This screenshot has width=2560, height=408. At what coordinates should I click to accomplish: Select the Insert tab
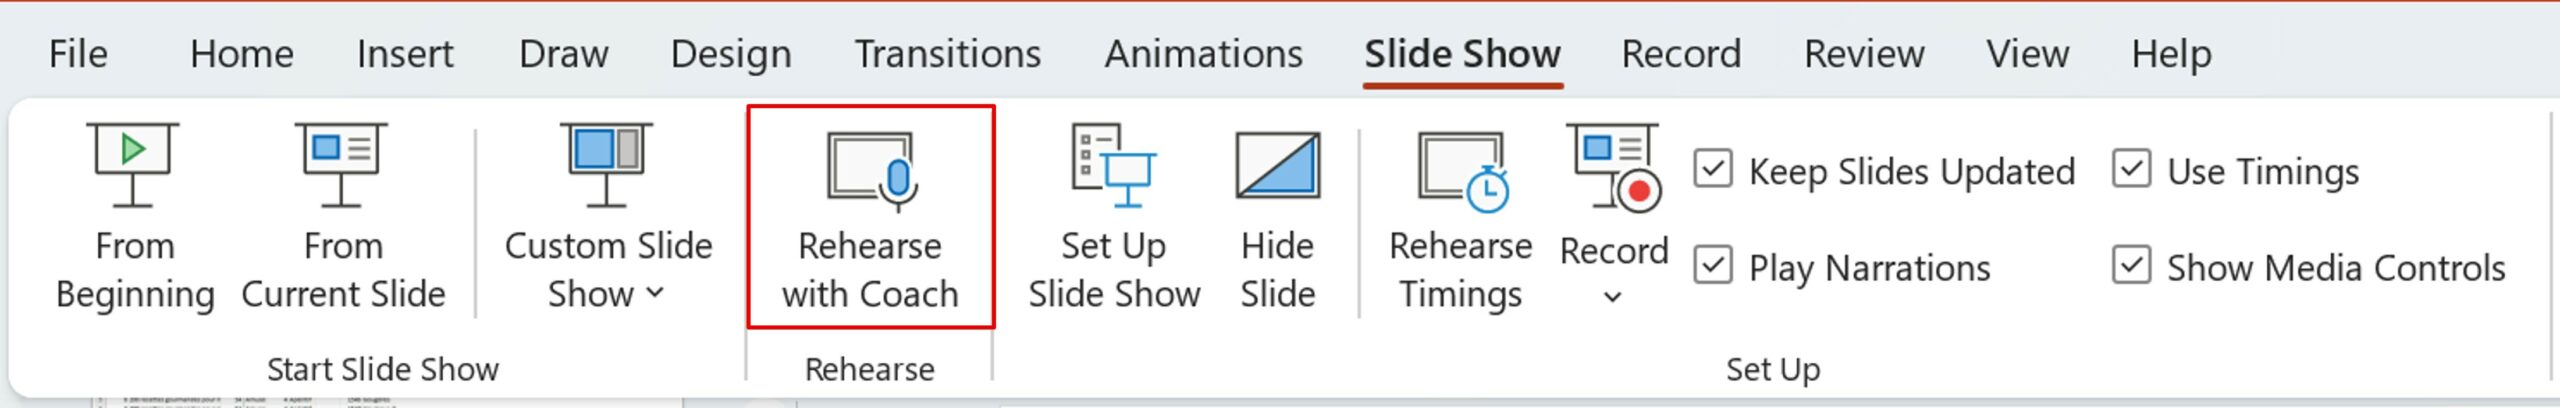405,54
